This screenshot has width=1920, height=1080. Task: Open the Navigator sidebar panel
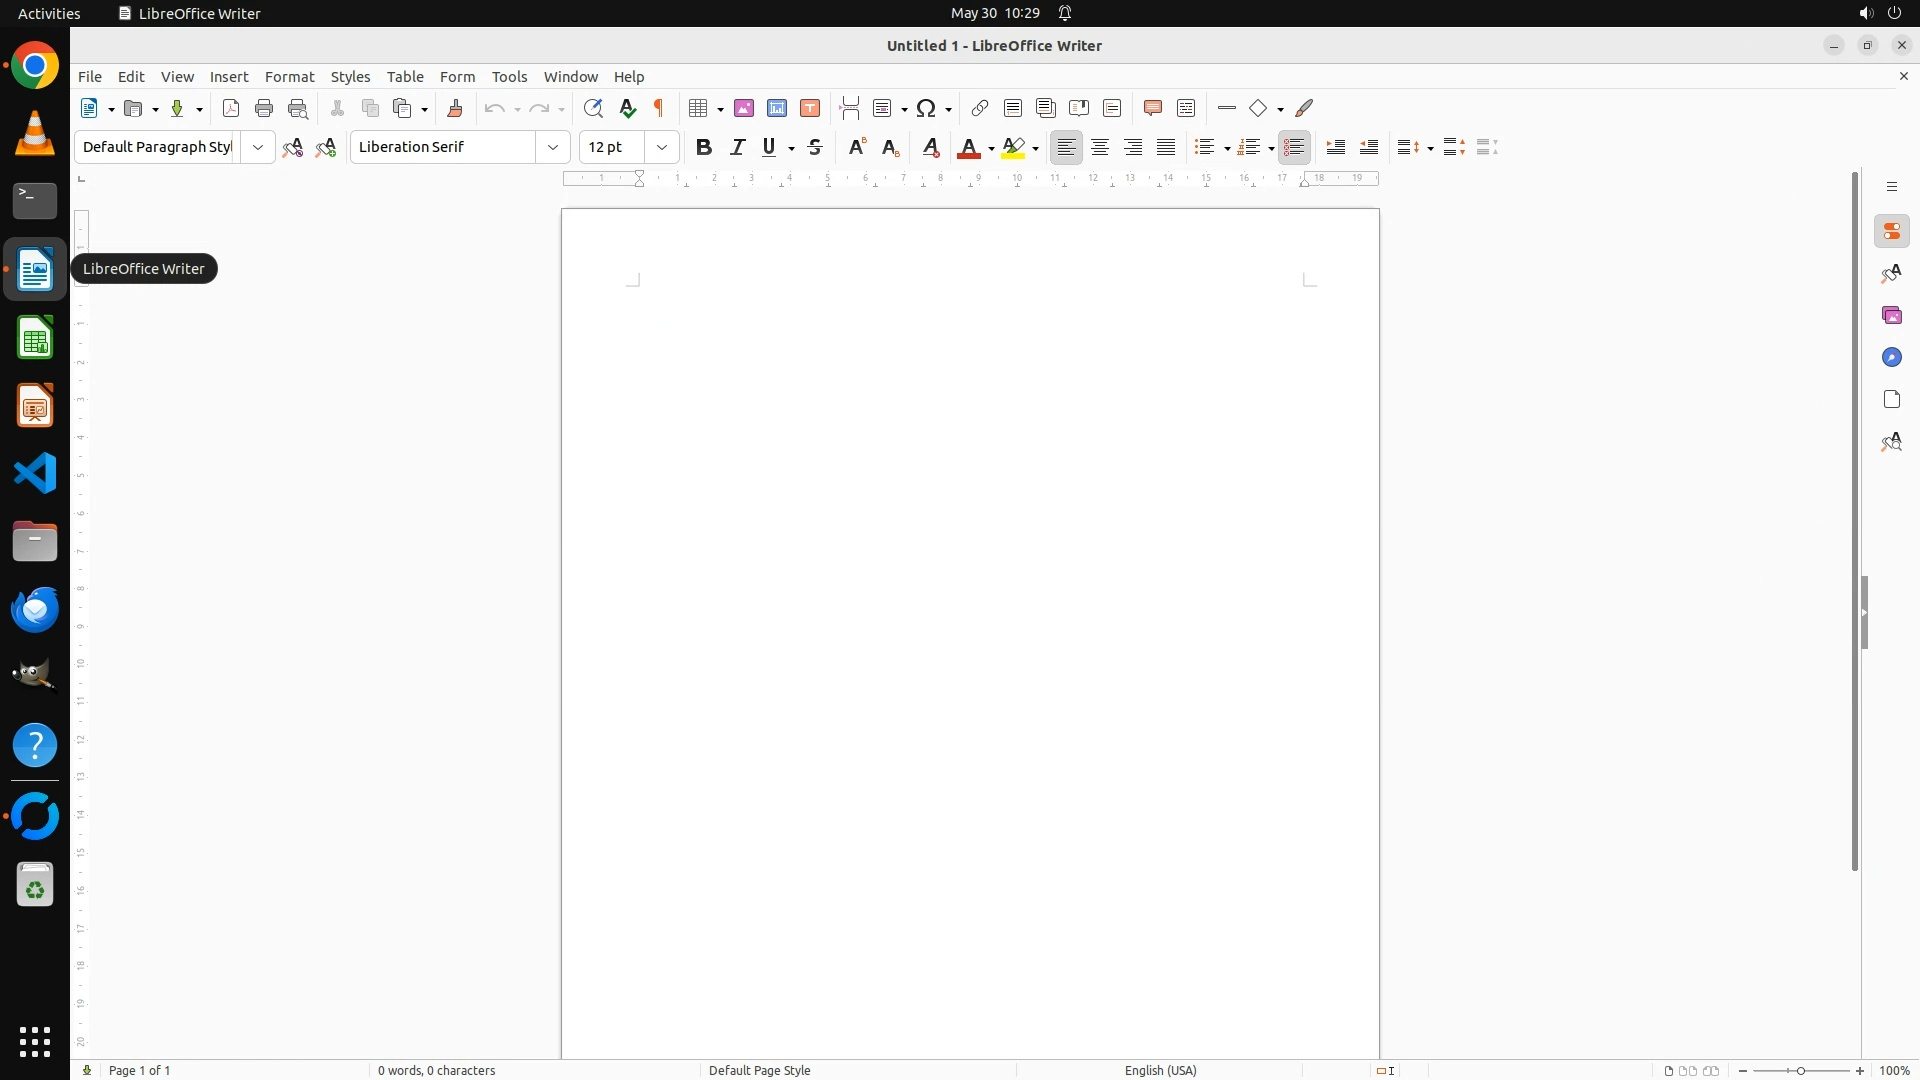click(x=1891, y=357)
